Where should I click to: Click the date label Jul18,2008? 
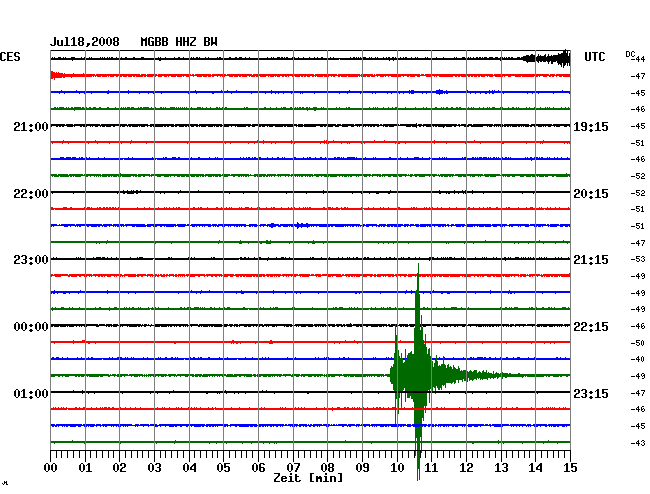[x=85, y=42]
